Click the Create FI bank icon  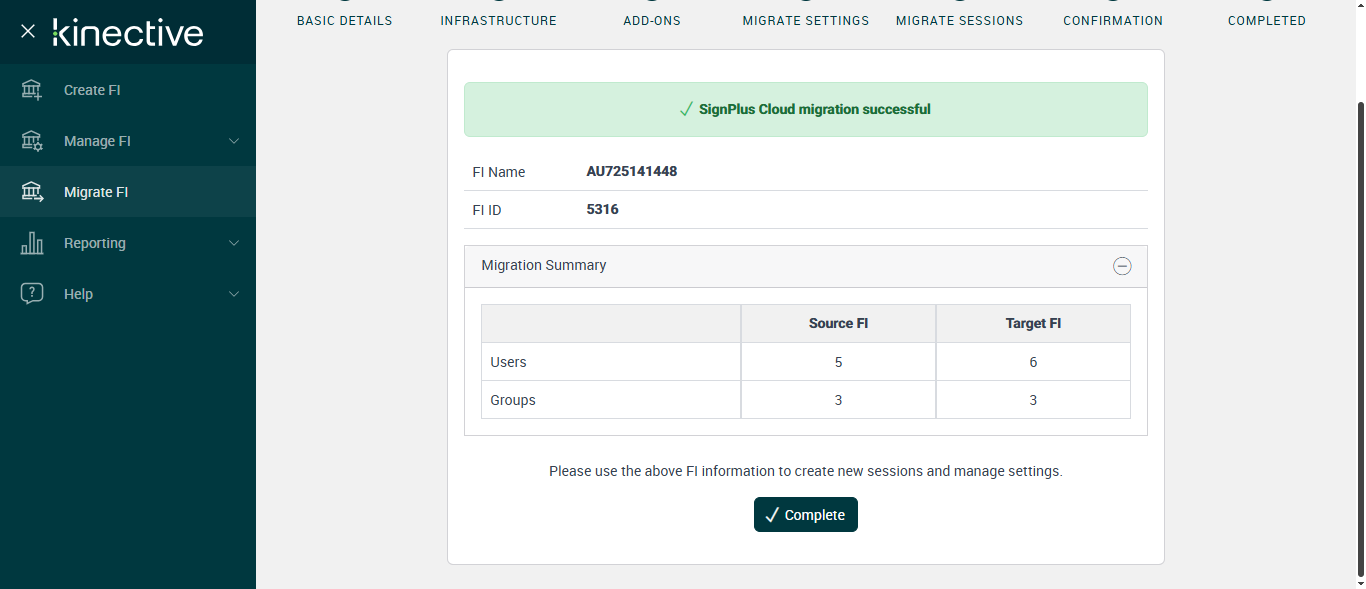click(32, 90)
